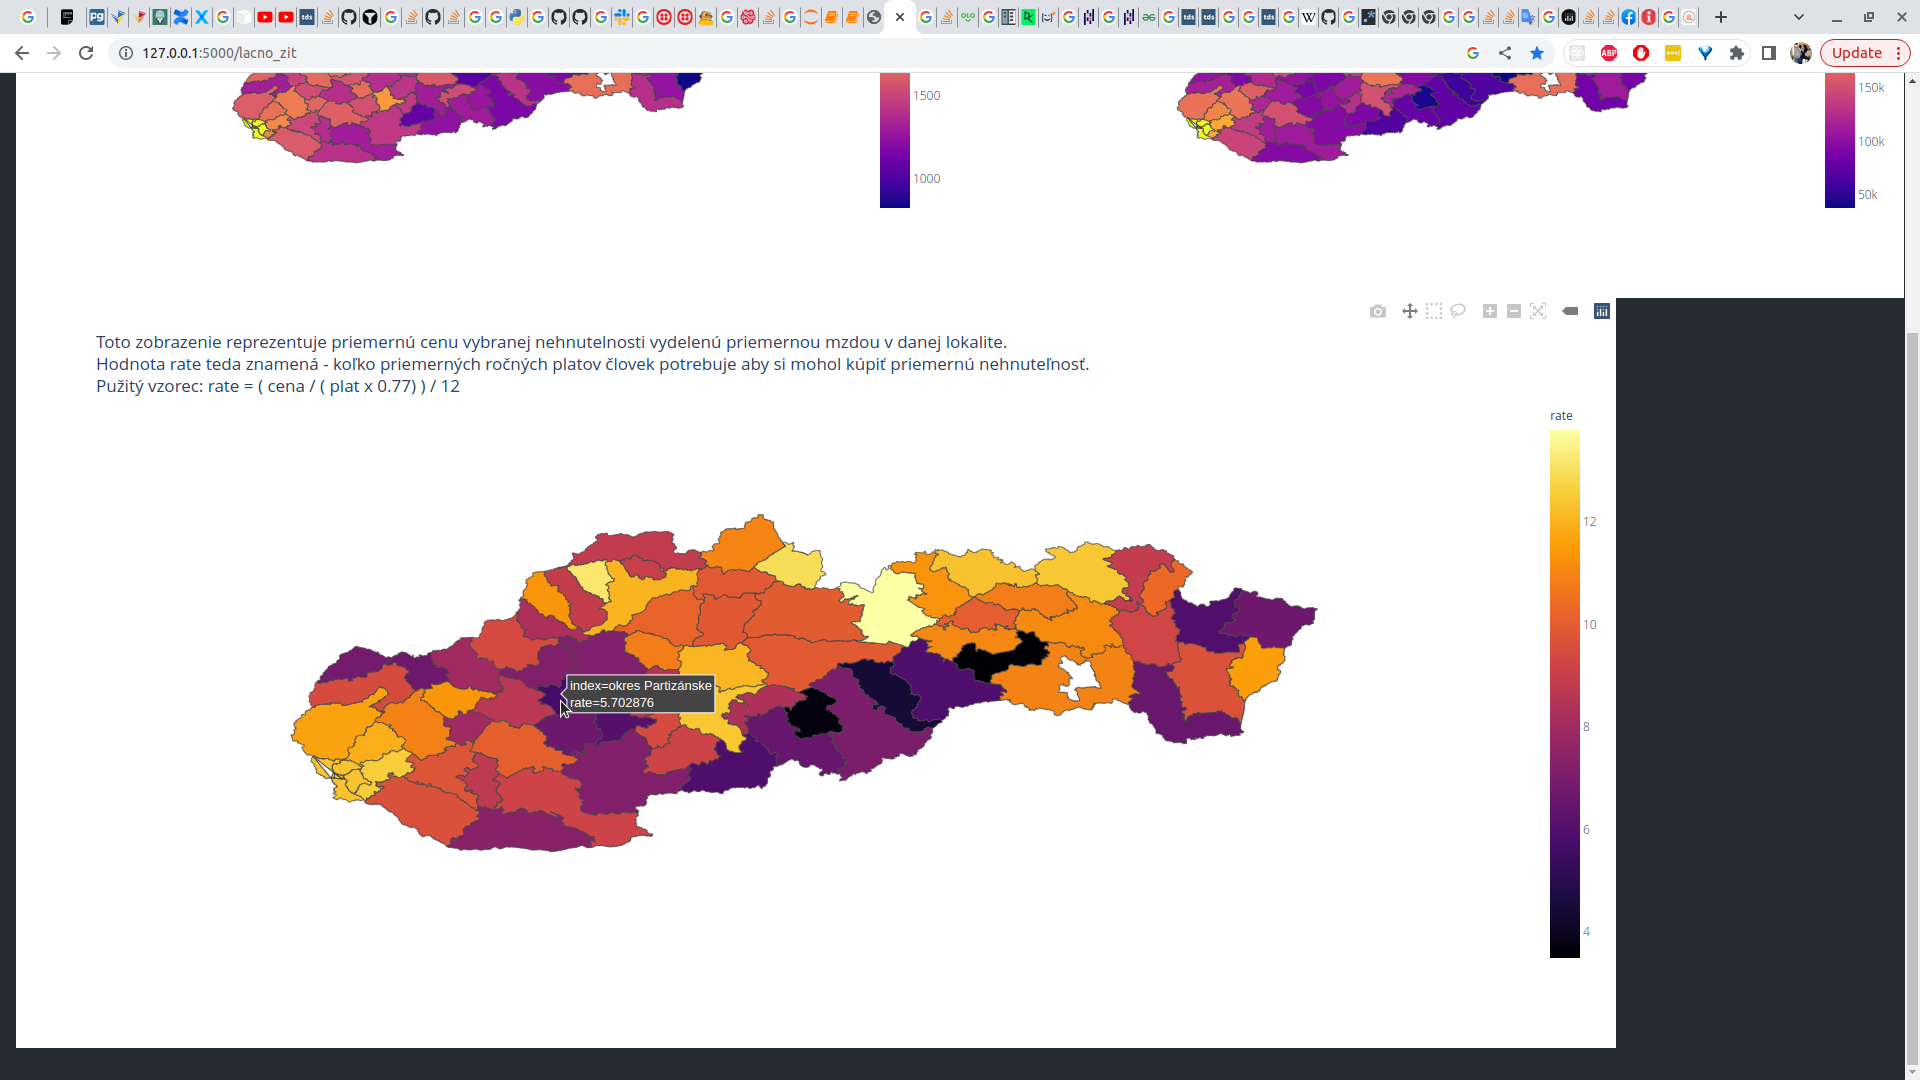Activate the Box Select tool
1920x1080 pixels.
click(x=1434, y=312)
